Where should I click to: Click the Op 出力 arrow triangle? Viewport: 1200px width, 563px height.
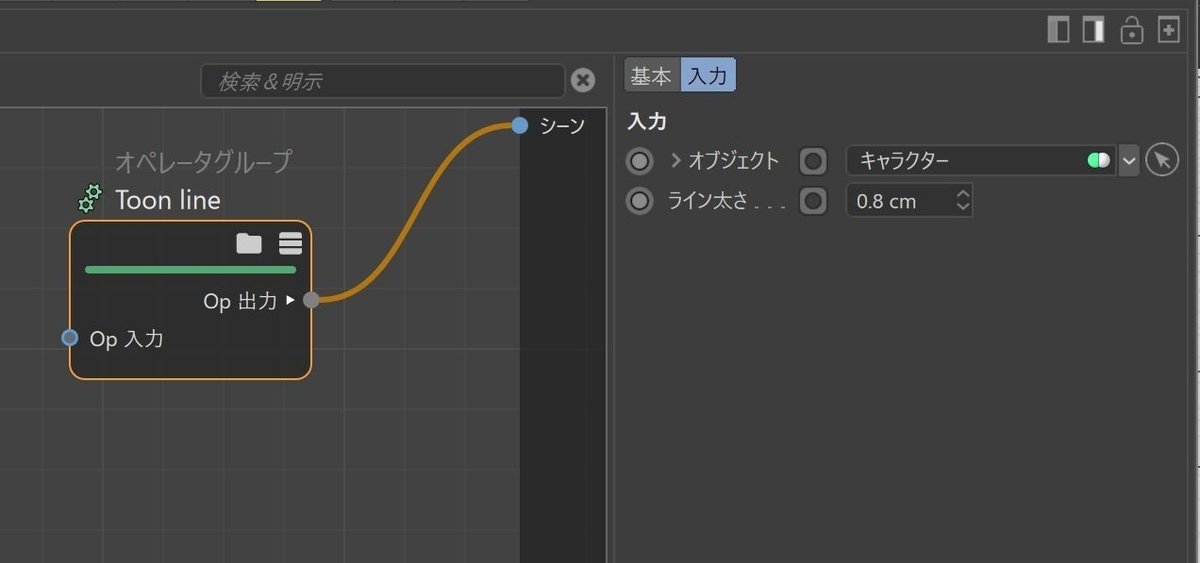291,299
